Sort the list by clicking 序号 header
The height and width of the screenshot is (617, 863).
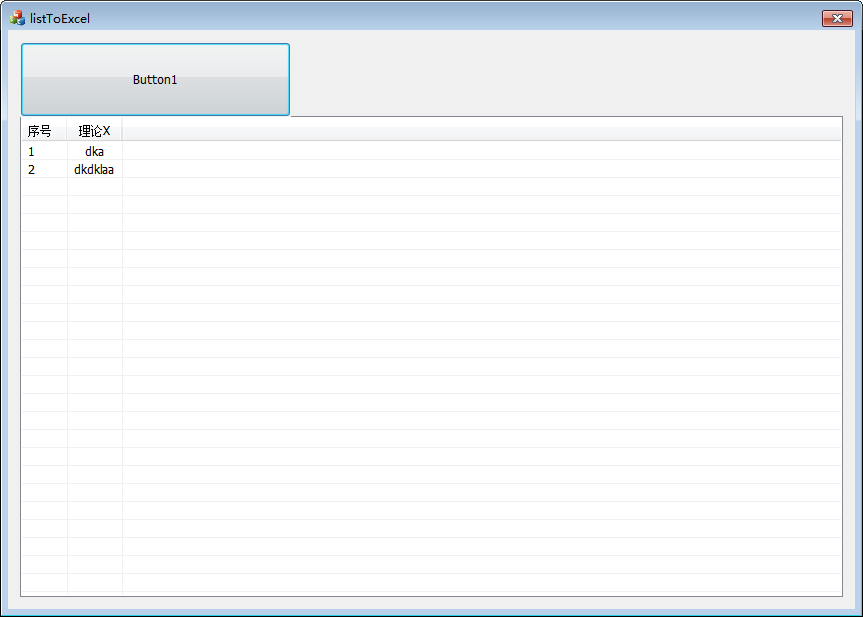[44, 130]
